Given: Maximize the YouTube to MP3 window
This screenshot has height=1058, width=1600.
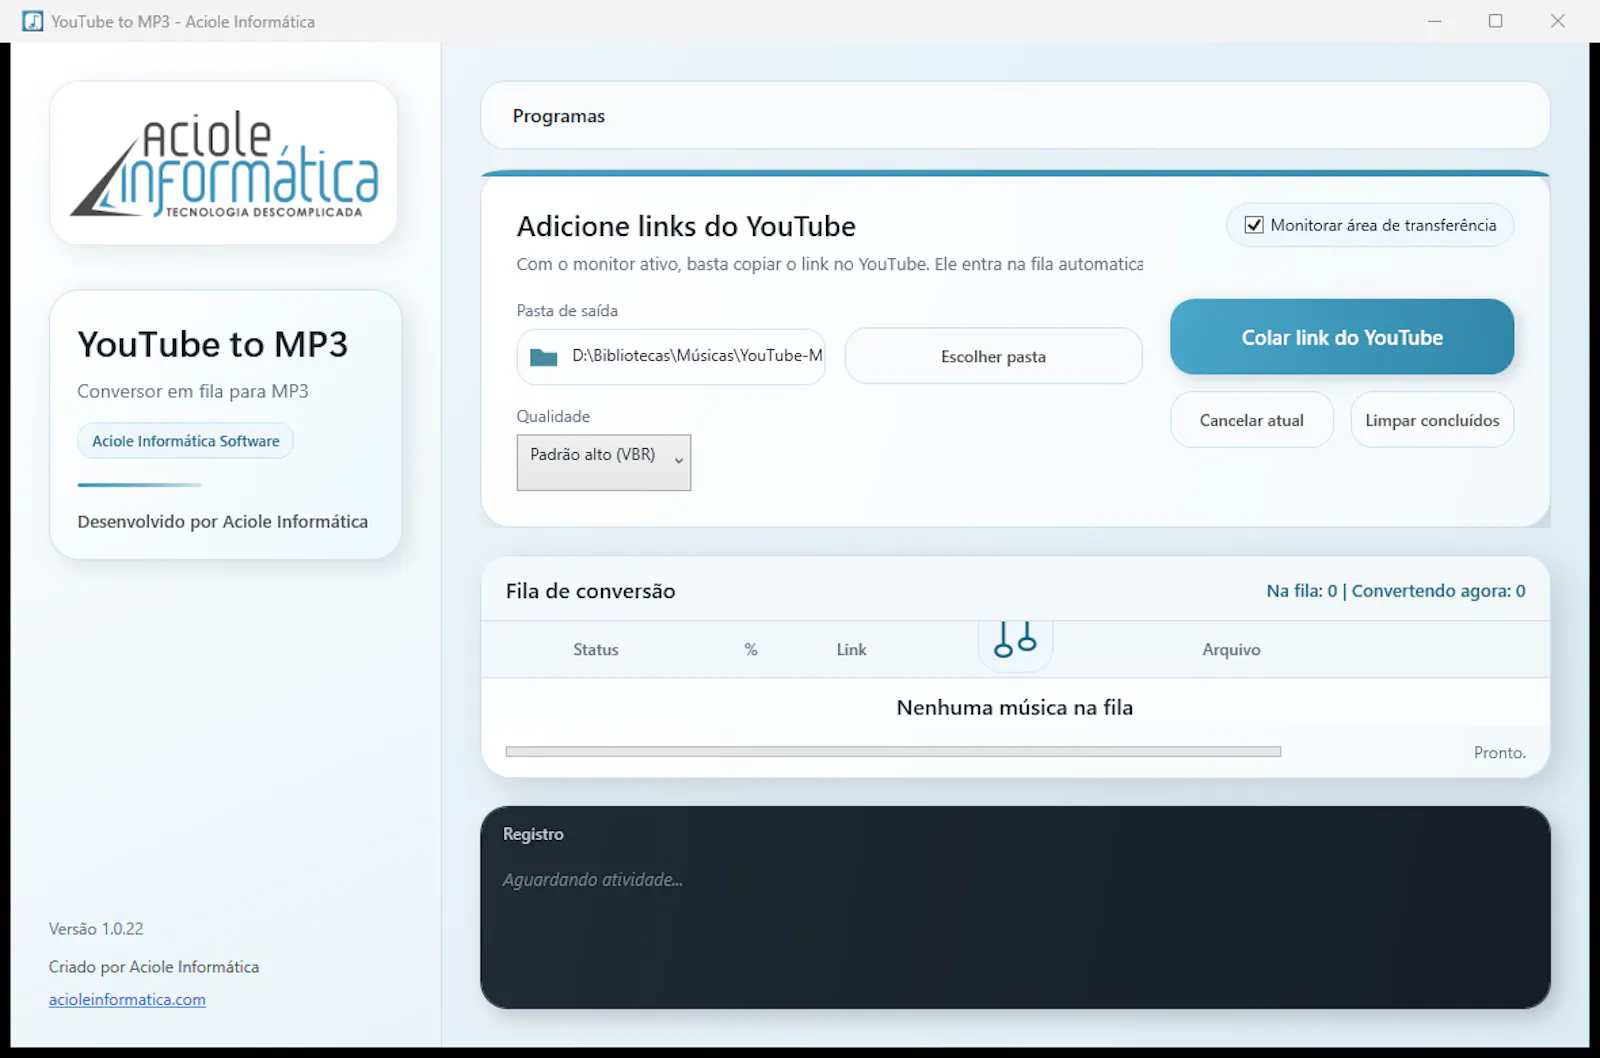Looking at the screenshot, I should pos(1496,21).
